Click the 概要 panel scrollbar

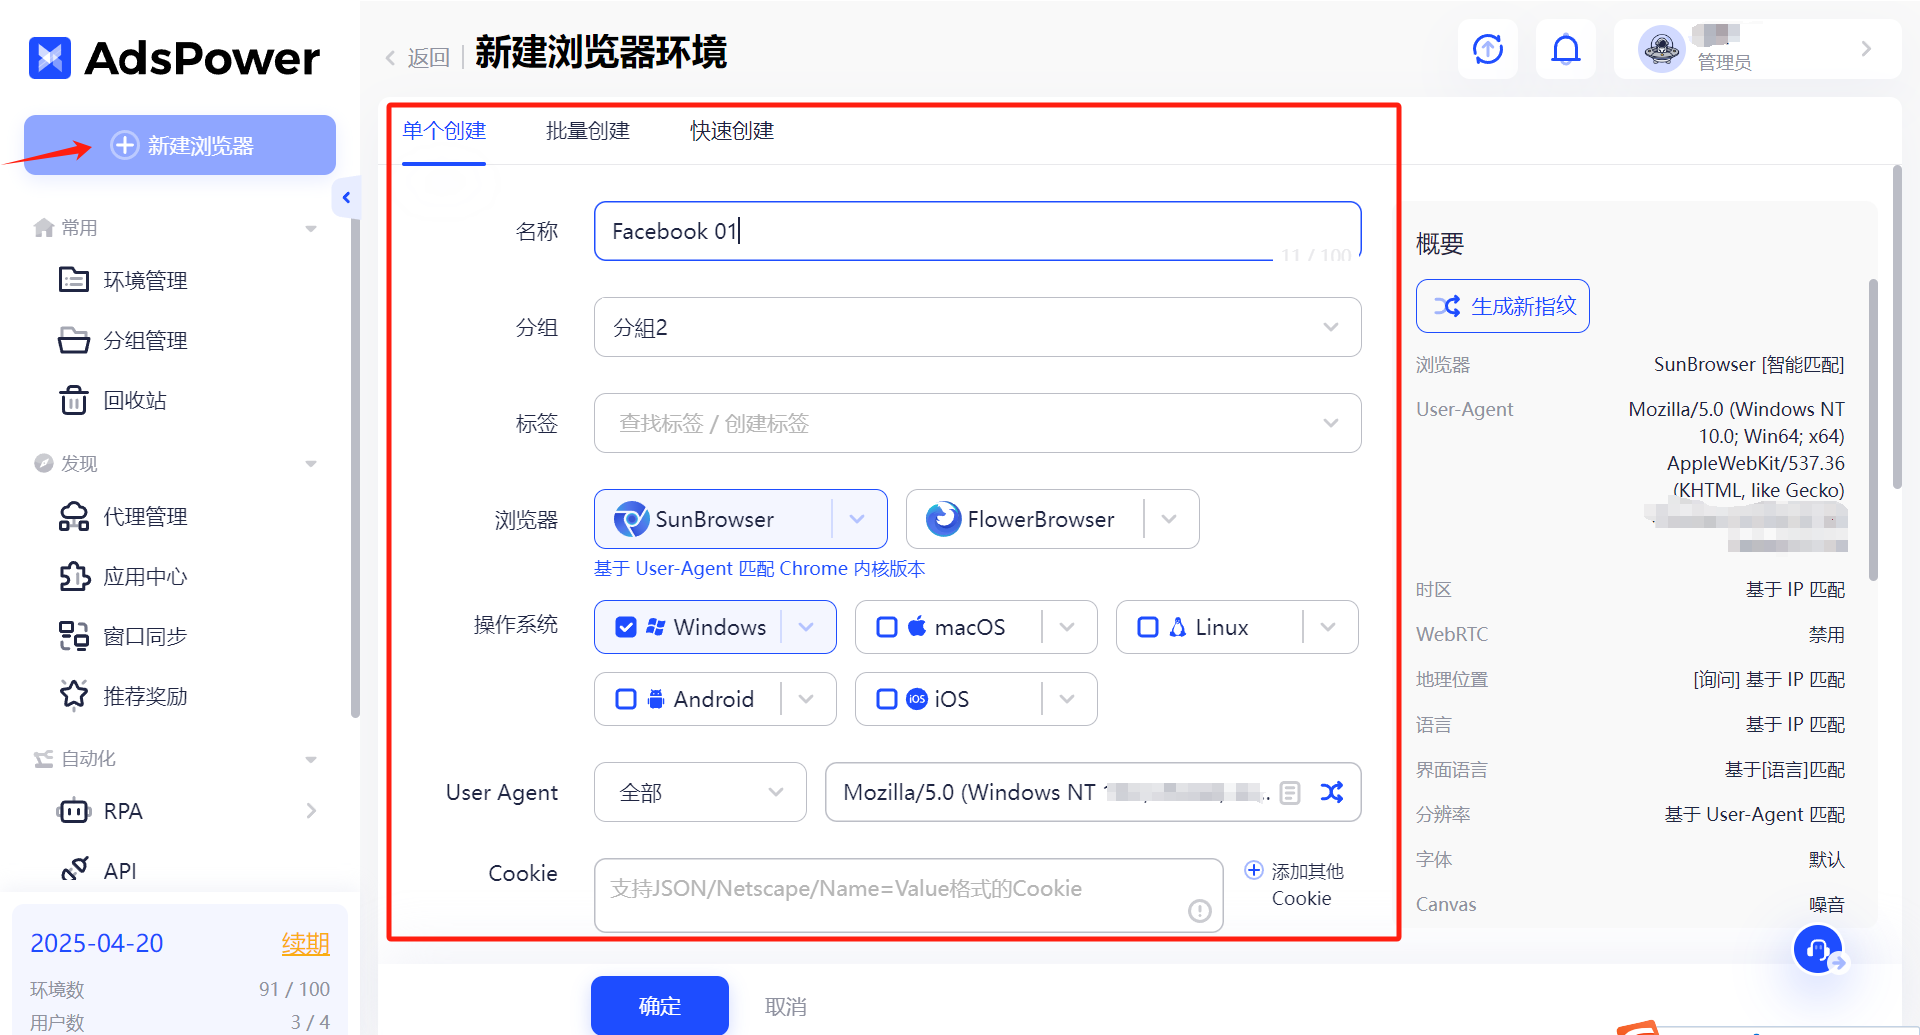click(x=1873, y=430)
